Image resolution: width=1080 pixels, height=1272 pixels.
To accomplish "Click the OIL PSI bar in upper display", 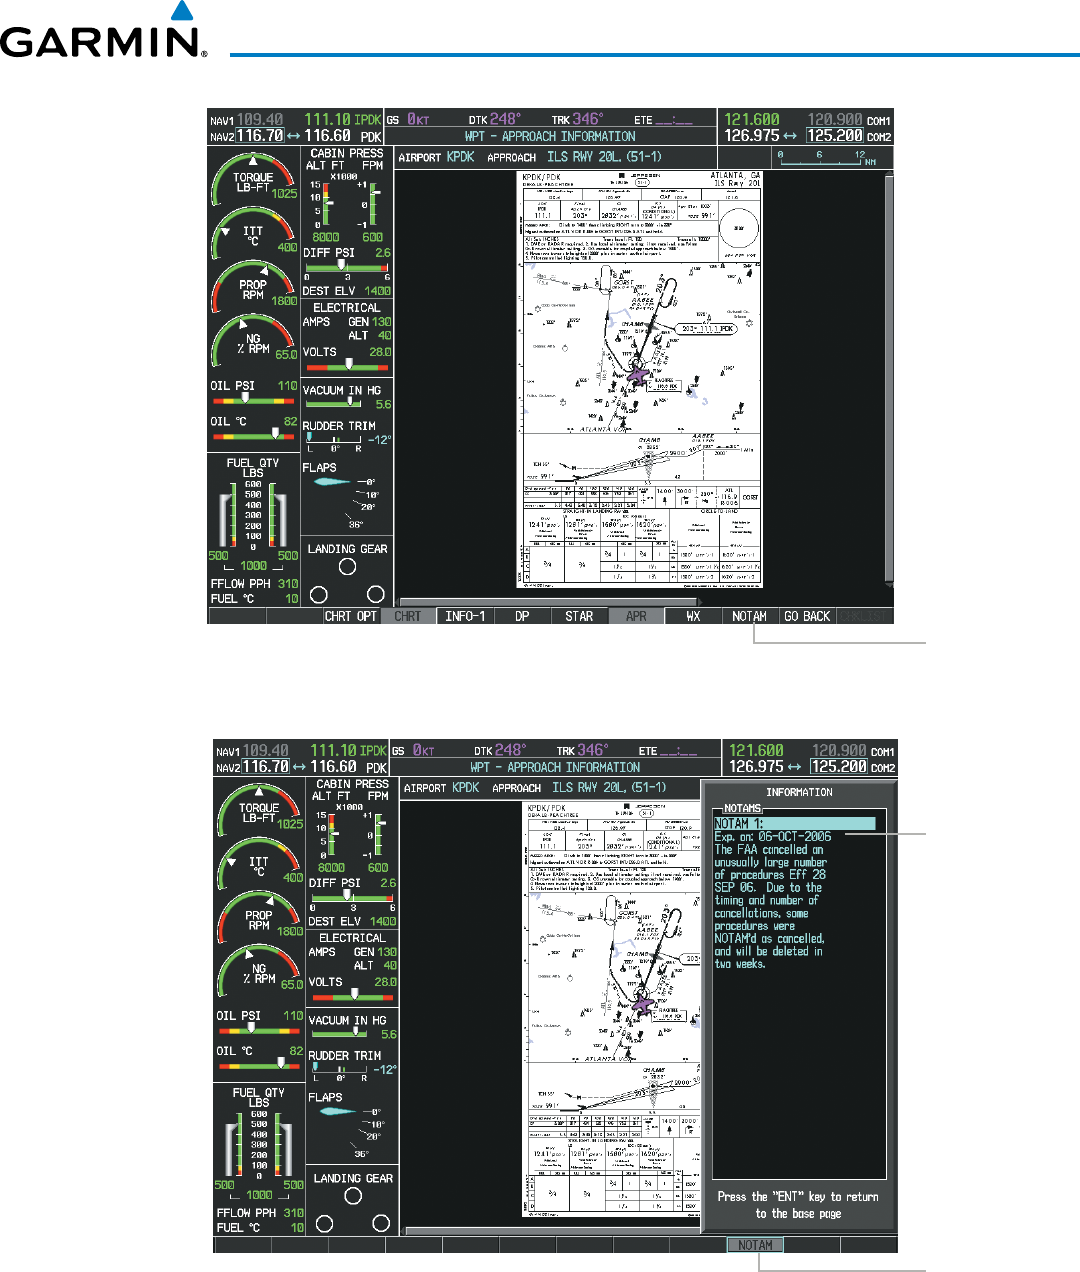I will click(x=254, y=392).
